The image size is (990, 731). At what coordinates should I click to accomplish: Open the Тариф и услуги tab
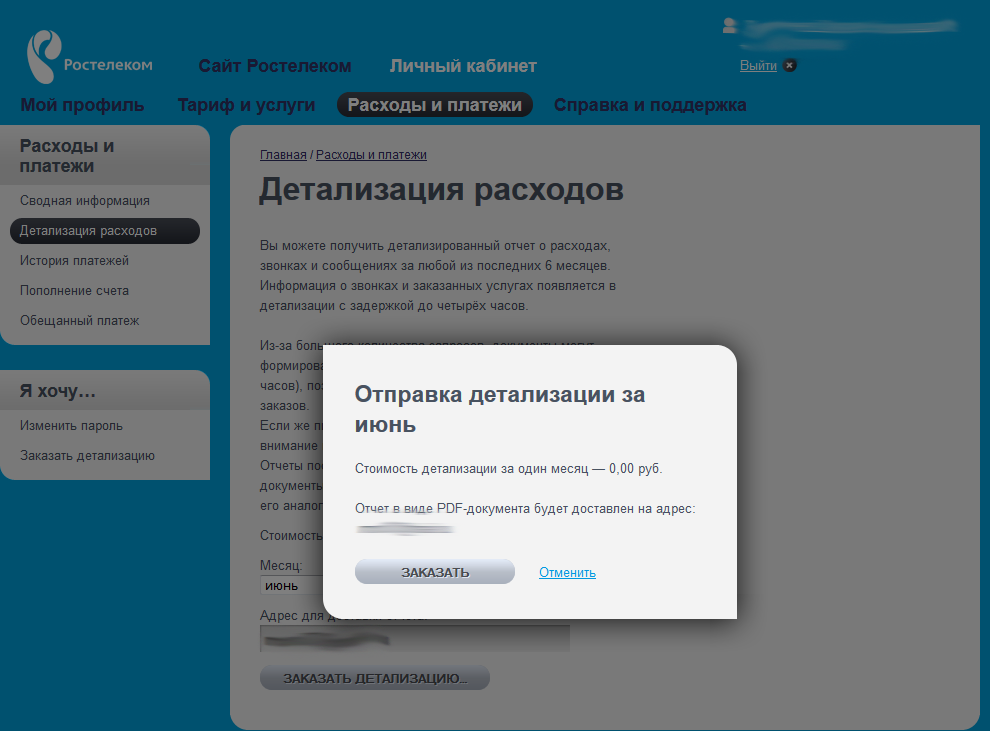point(245,104)
